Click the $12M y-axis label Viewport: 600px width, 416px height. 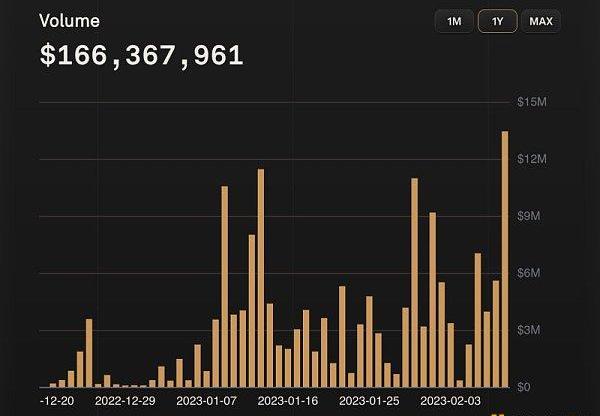point(530,159)
